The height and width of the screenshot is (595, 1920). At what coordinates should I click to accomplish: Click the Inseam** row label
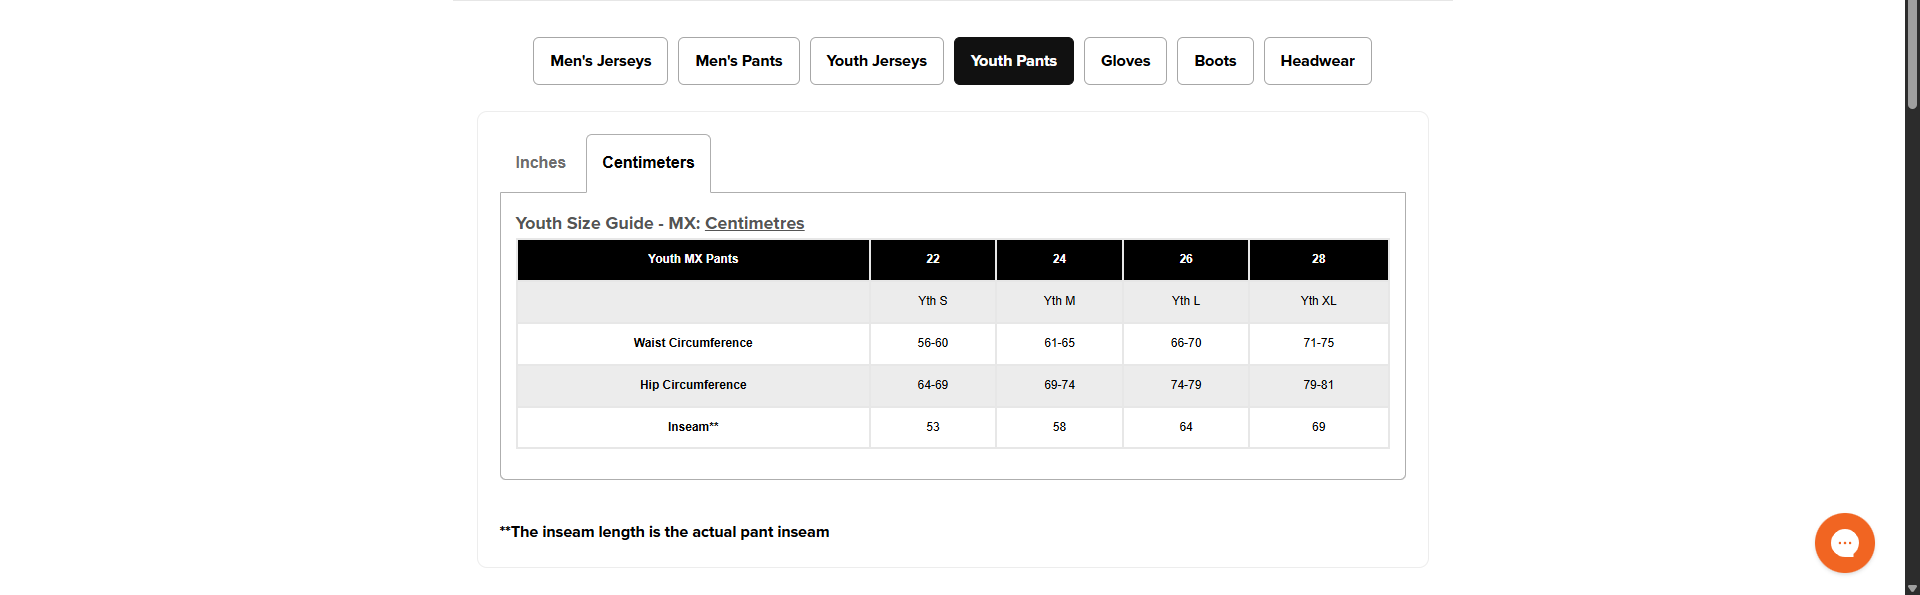(693, 427)
